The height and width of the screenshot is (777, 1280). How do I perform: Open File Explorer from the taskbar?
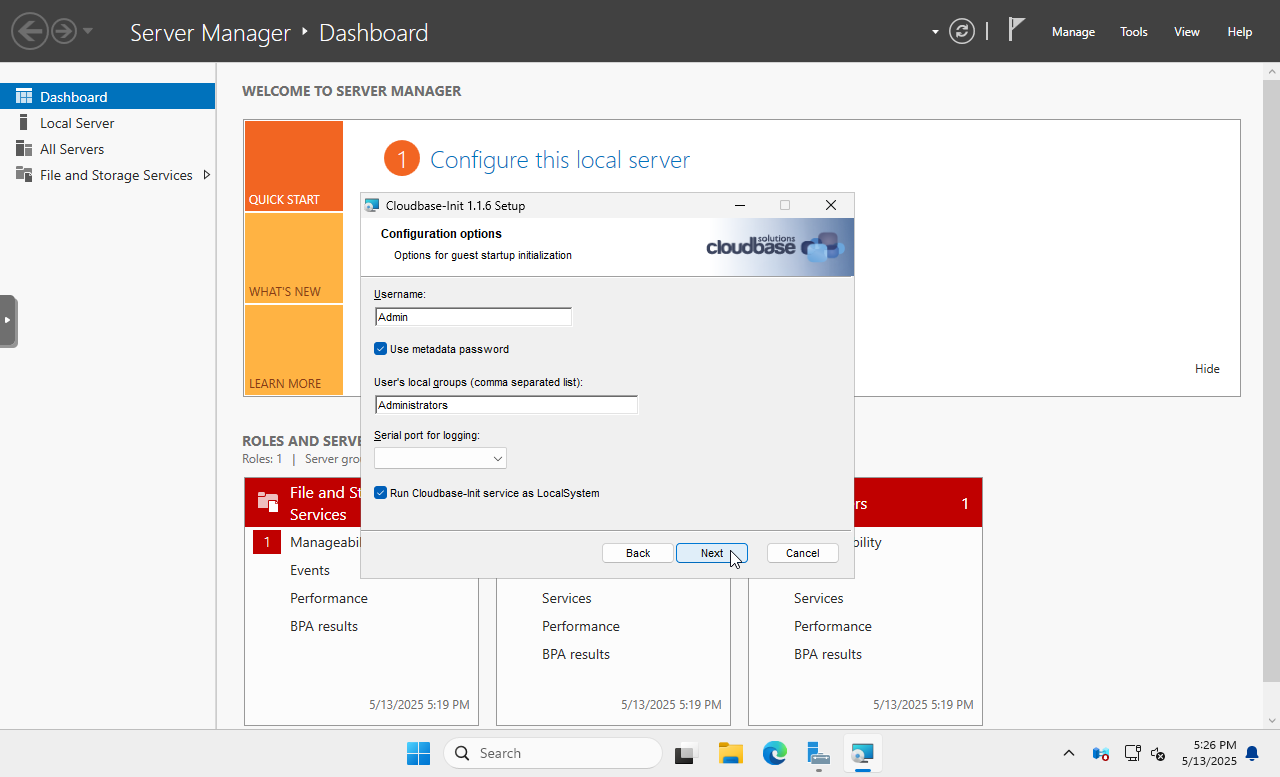click(730, 753)
